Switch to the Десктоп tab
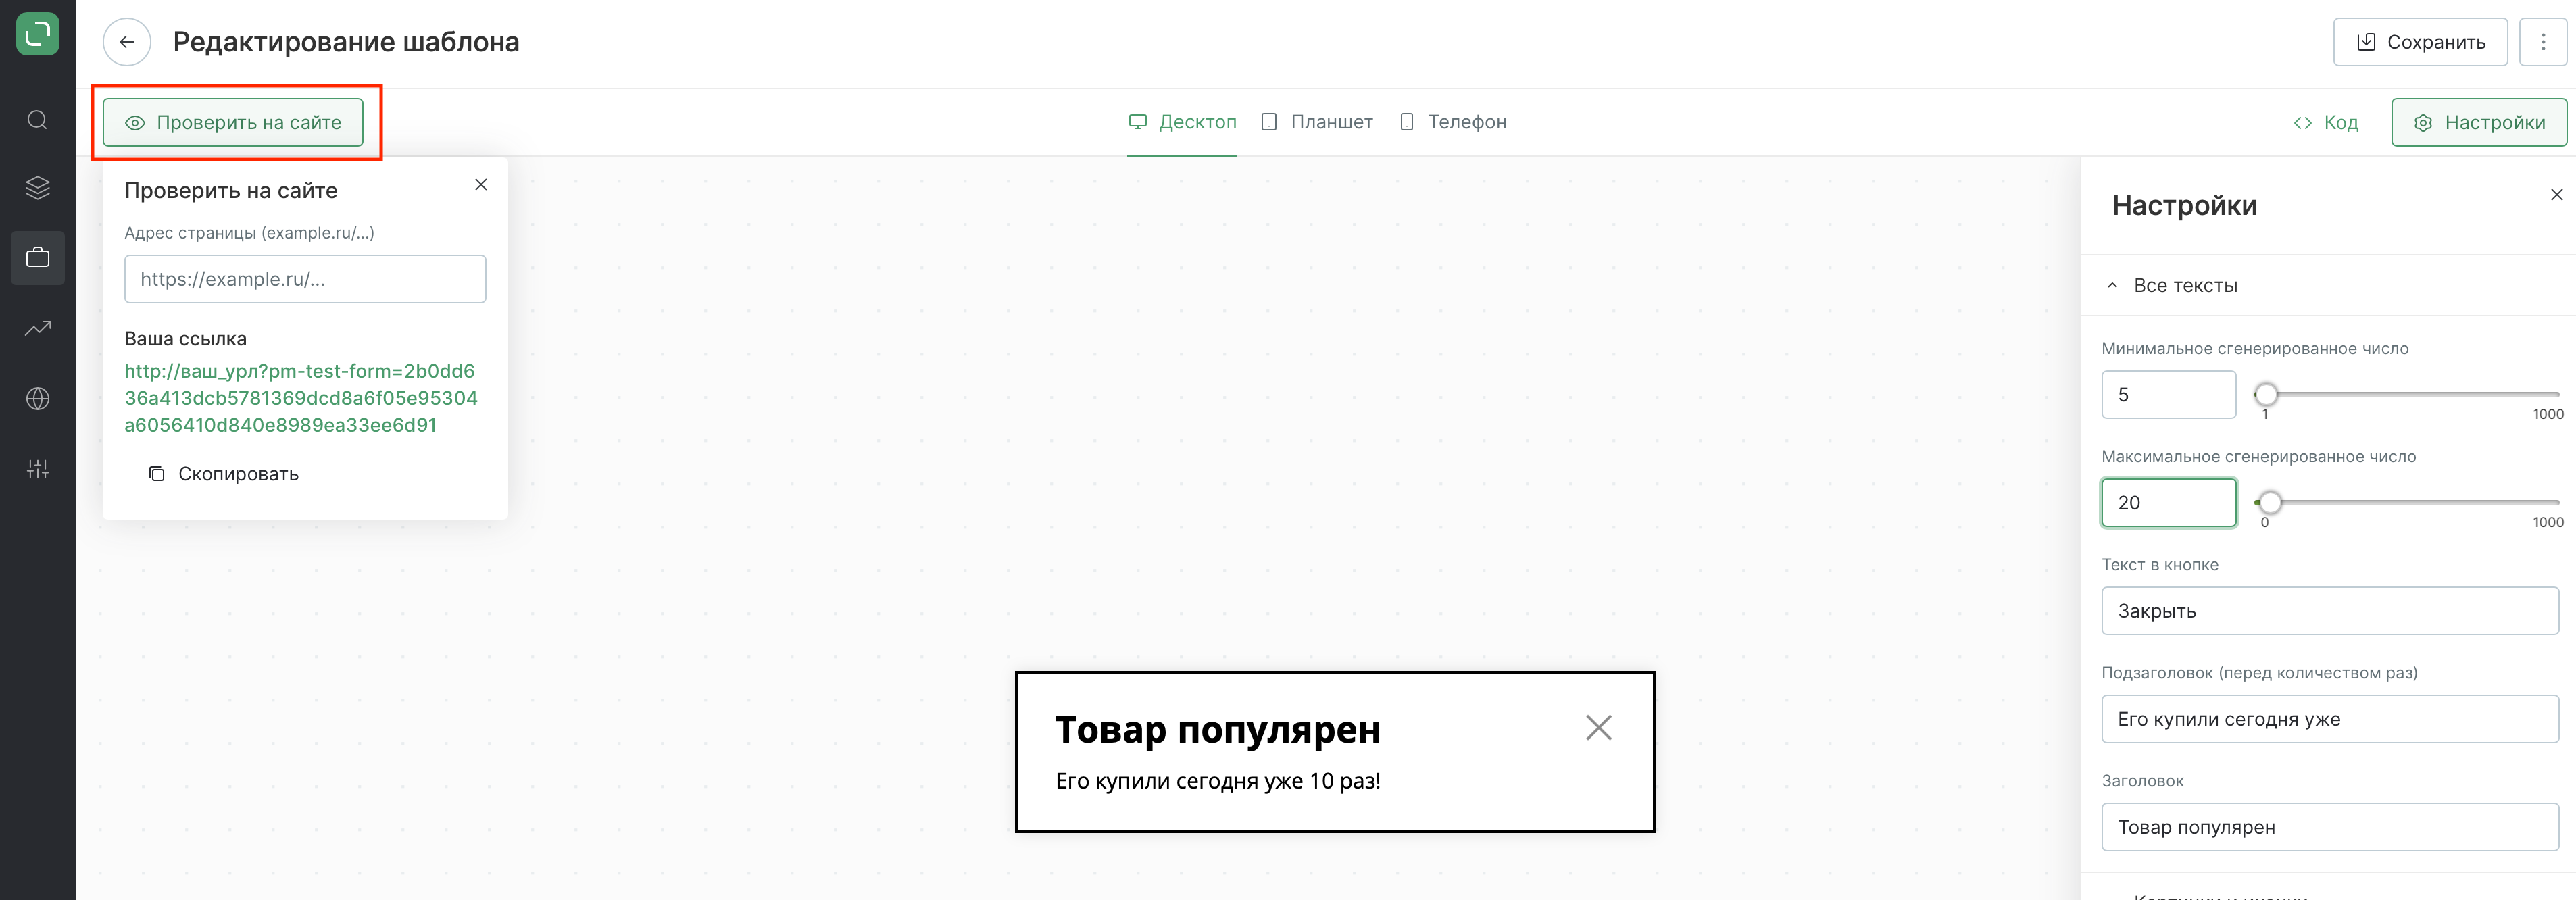The image size is (2576, 900). pos(1182,122)
